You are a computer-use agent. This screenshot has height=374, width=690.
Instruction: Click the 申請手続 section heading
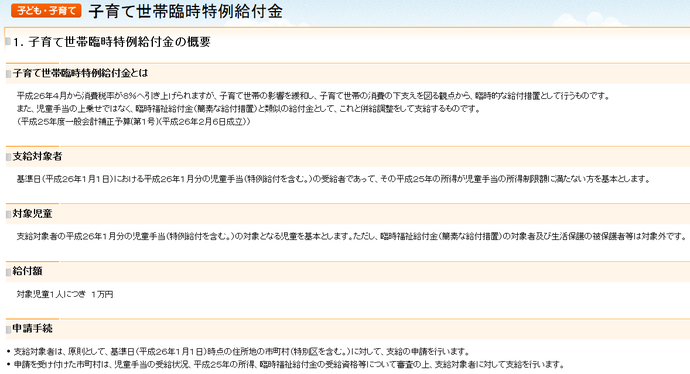(33, 329)
